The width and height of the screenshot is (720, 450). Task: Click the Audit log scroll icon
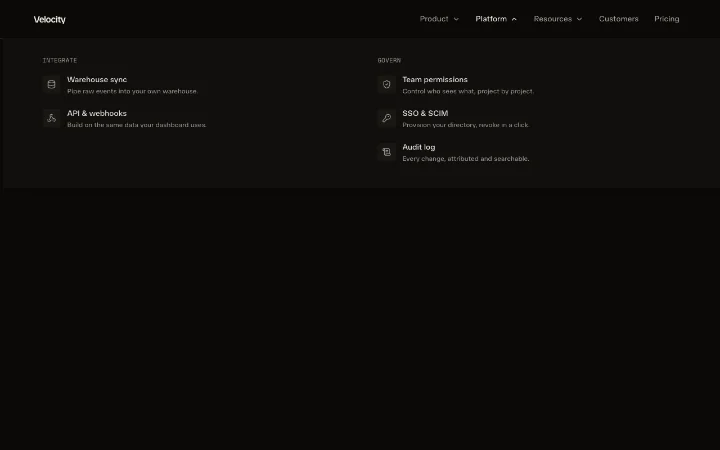tap(387, 152)
